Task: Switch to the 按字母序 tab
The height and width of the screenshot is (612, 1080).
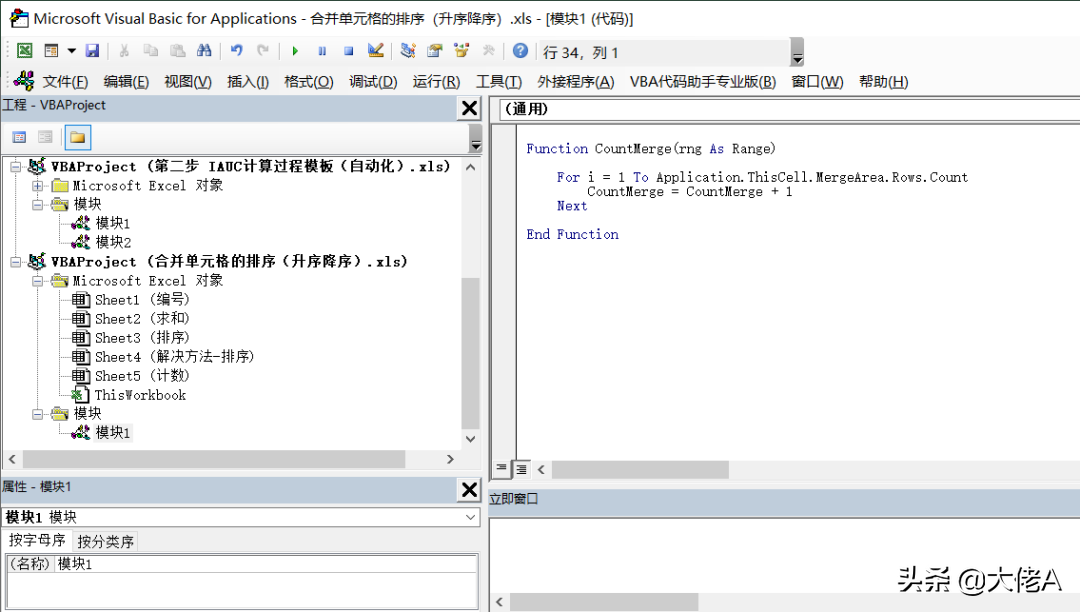Action: 37,540
